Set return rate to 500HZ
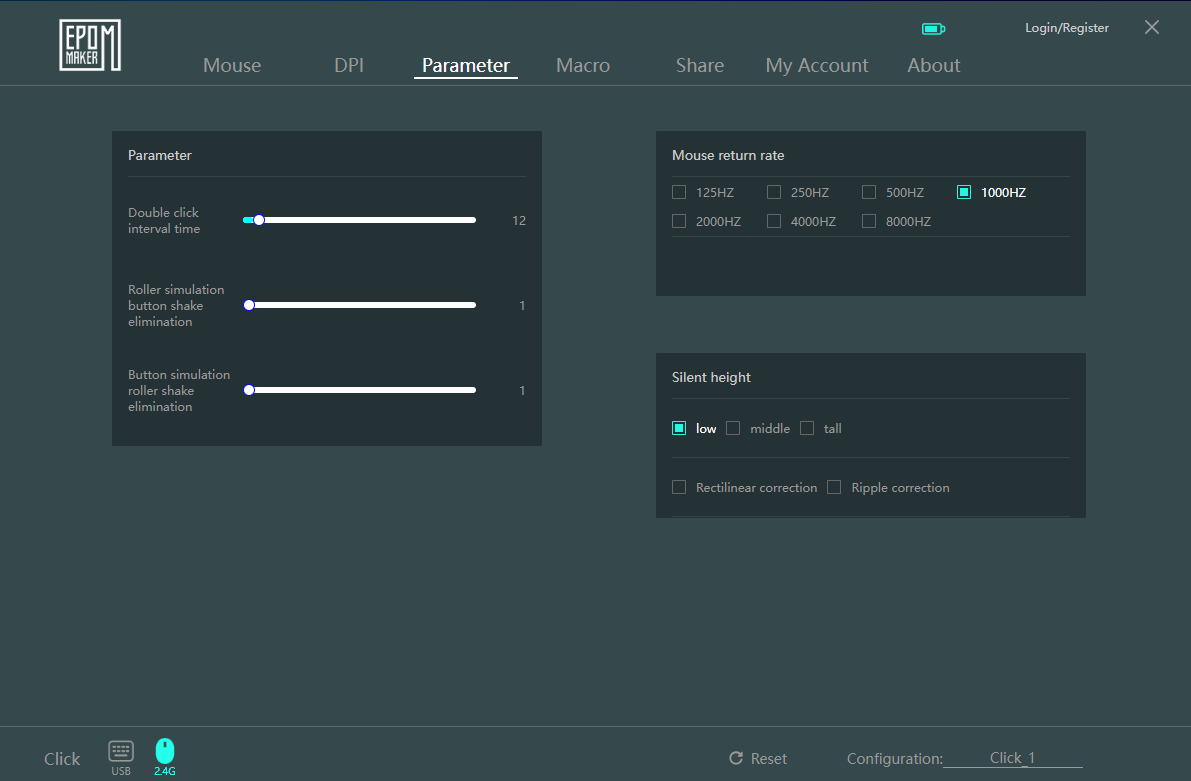The height and width of the screenshot is (781, 1191). 869,192
